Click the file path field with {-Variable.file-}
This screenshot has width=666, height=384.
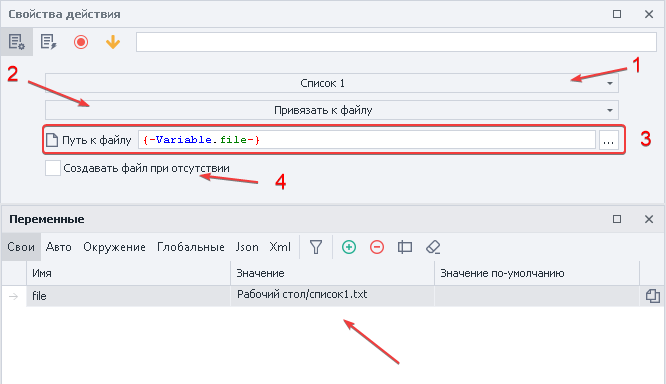pyautogui.click(x=367, y=140)
